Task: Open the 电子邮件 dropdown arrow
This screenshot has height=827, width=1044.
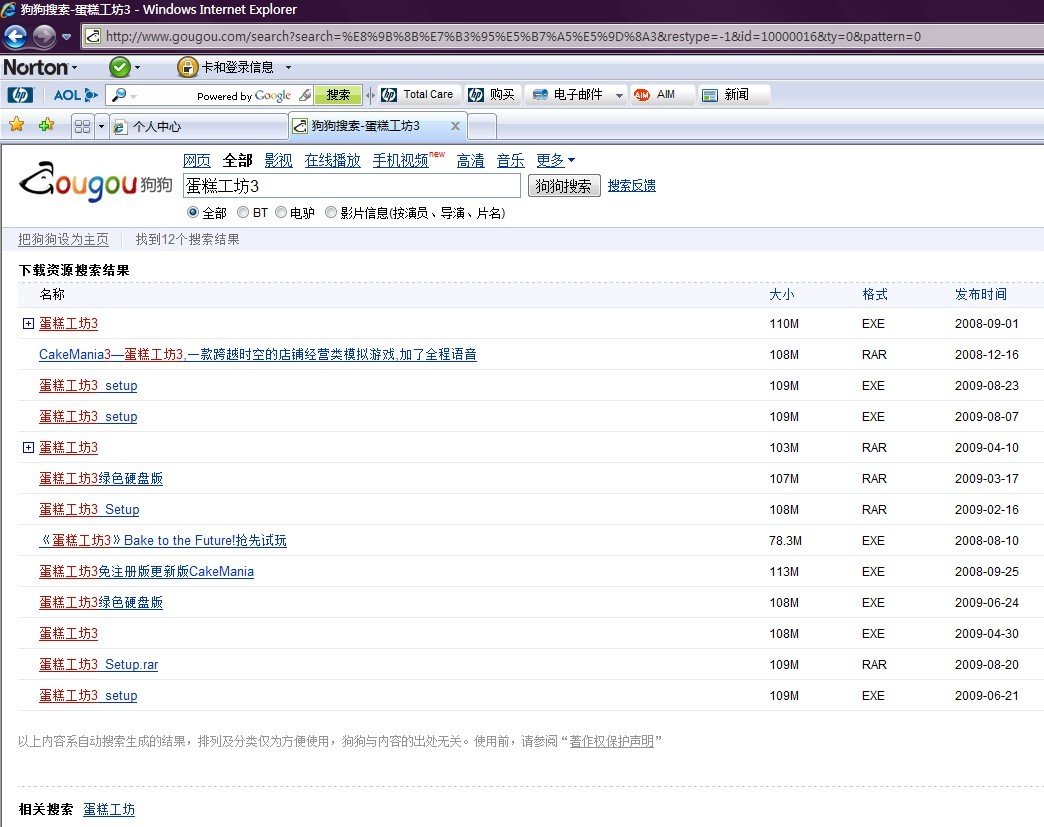Action: pyautogui.click(x=620, y=95)
